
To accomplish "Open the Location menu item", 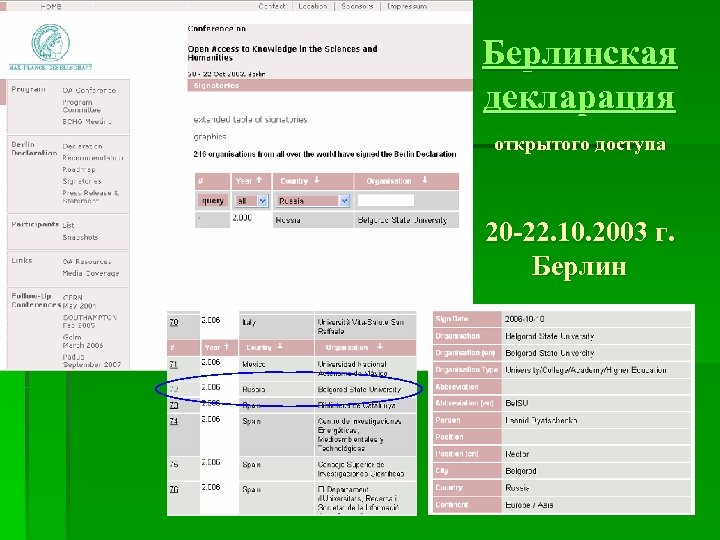I will tap(313, 6).
